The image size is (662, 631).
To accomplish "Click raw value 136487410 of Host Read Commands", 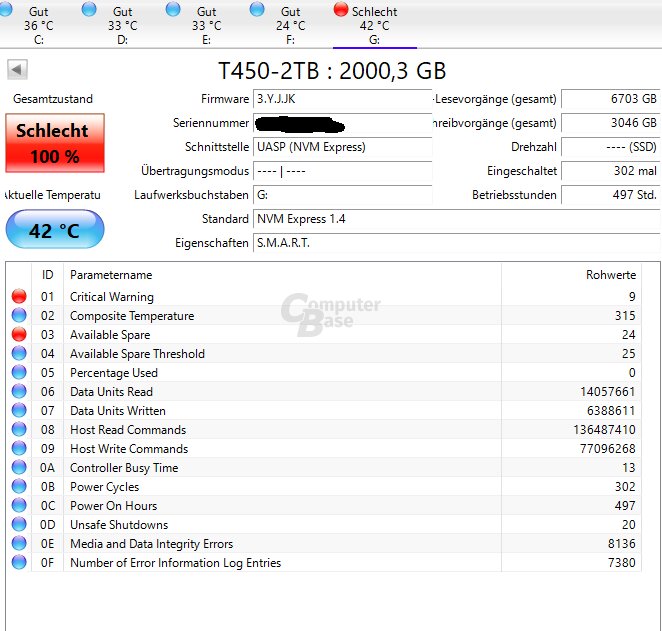I will (x=604, y=430).
